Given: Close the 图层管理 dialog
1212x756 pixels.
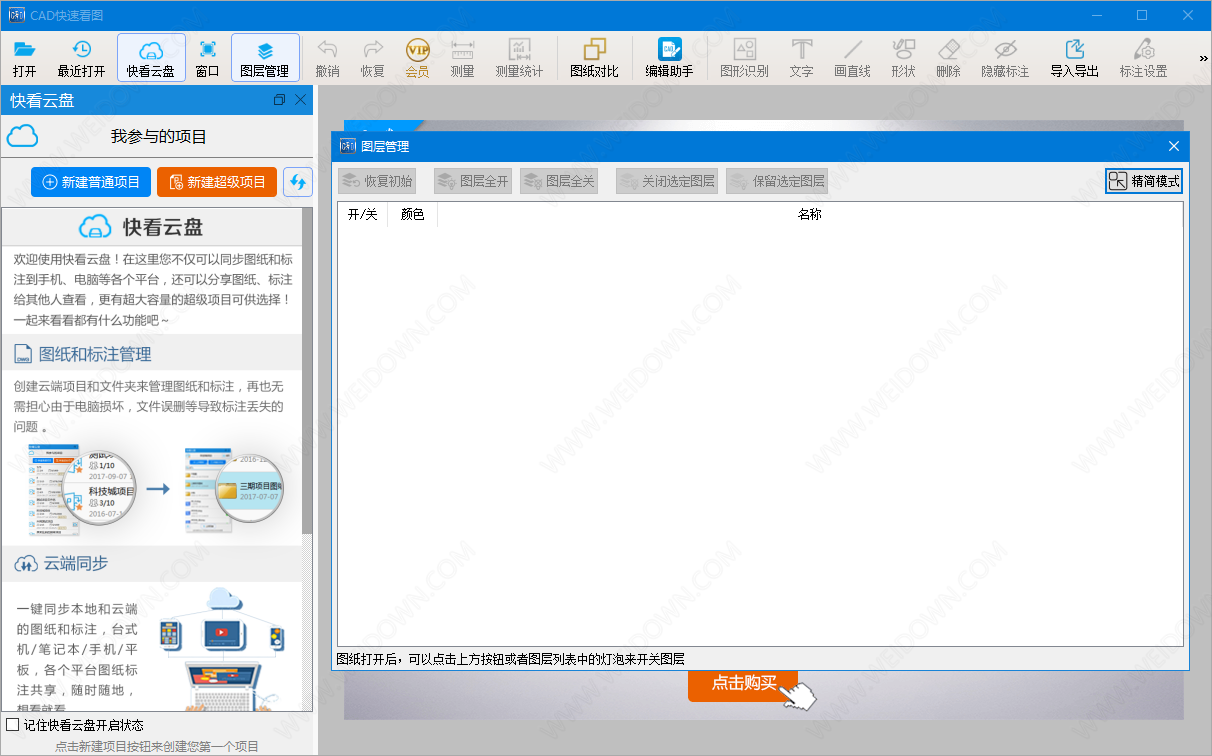Looking at the screenshot, I should (1174, 146).
